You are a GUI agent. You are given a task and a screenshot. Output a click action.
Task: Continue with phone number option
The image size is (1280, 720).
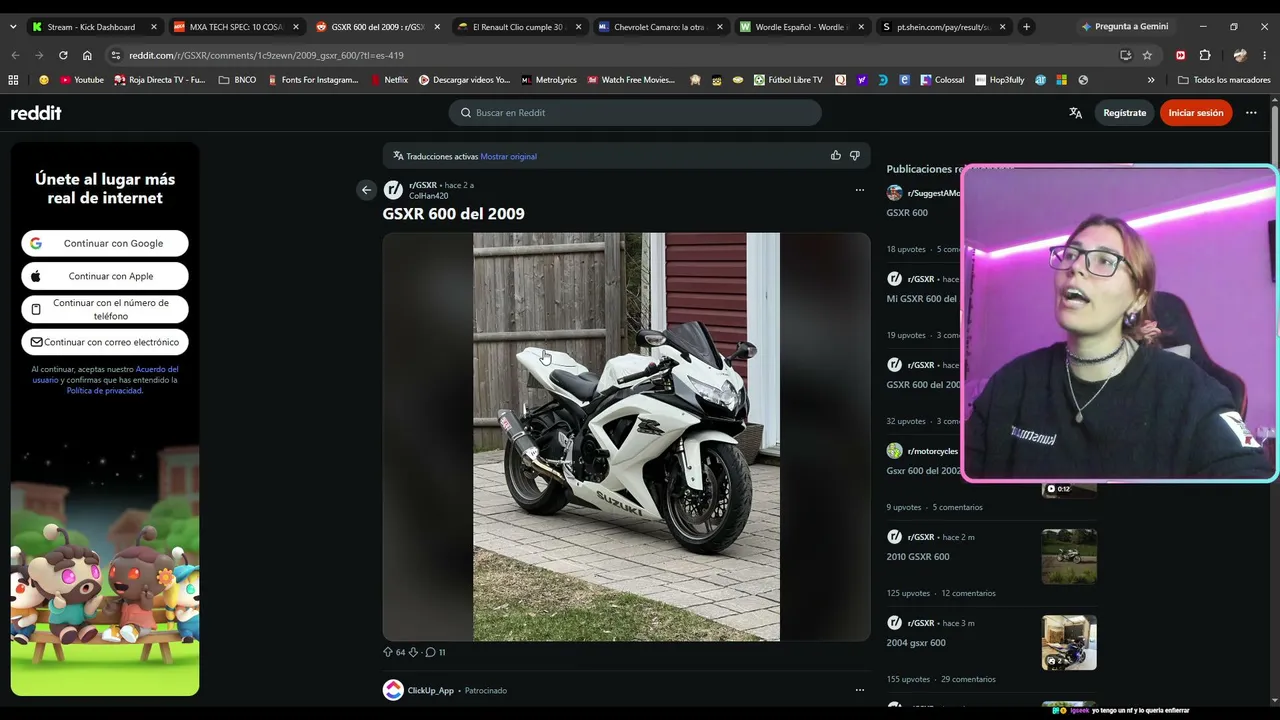[105, 309]
